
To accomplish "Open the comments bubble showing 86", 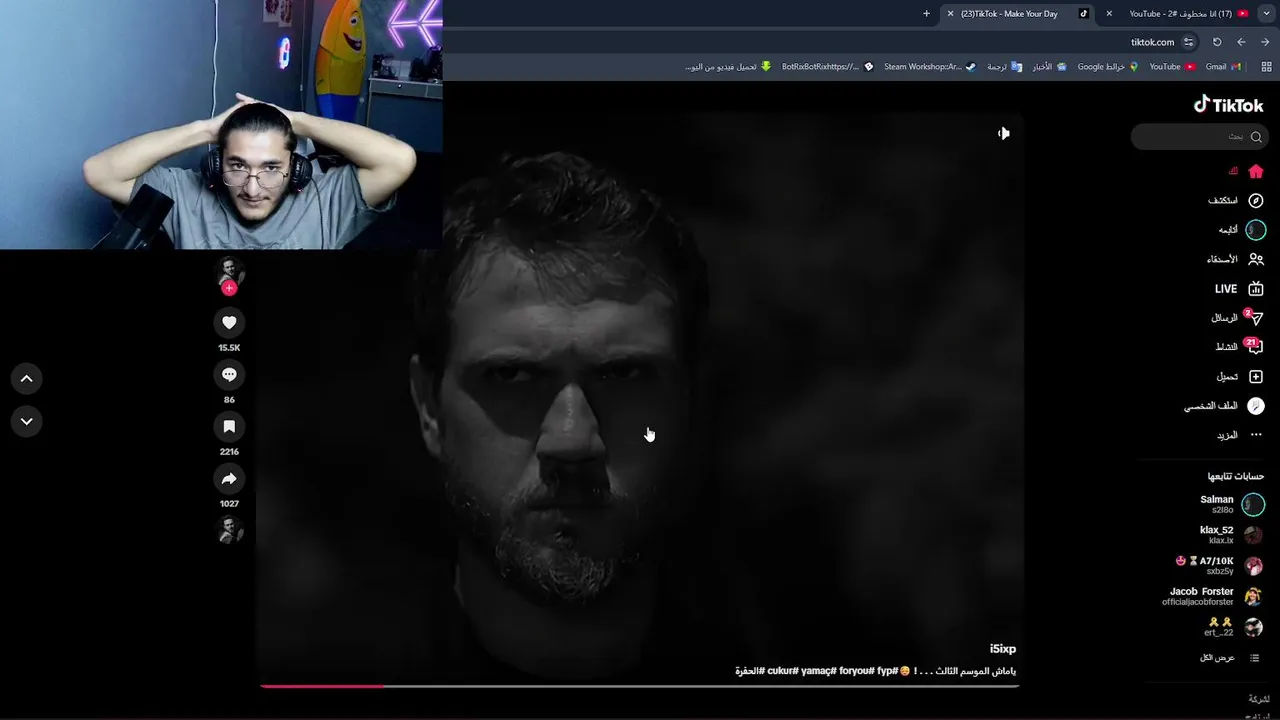I will pos(229,374).
